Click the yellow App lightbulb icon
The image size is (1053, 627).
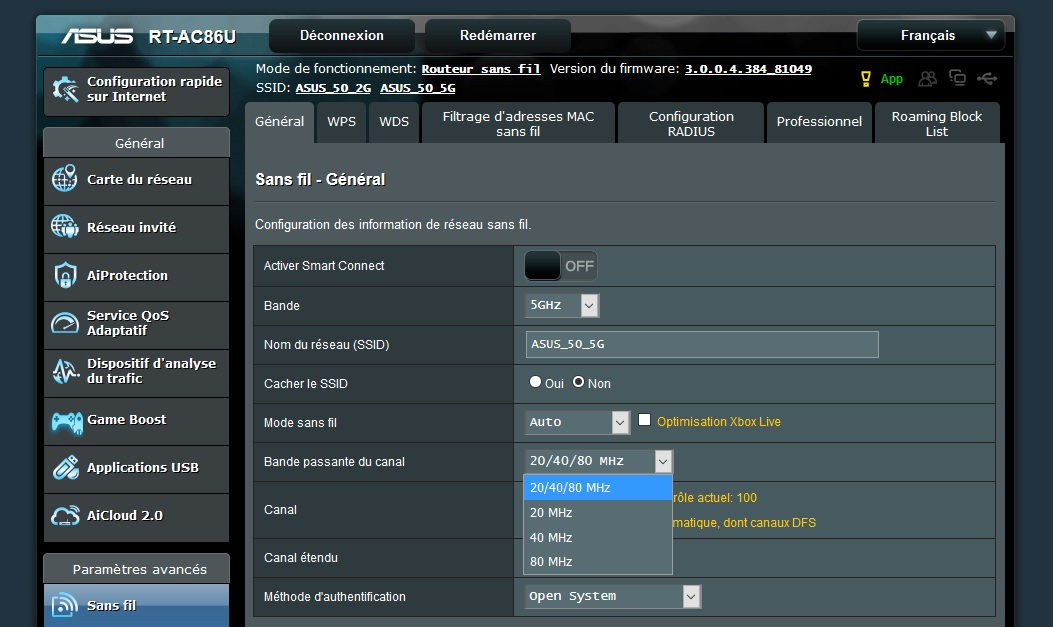pos(866,79)
